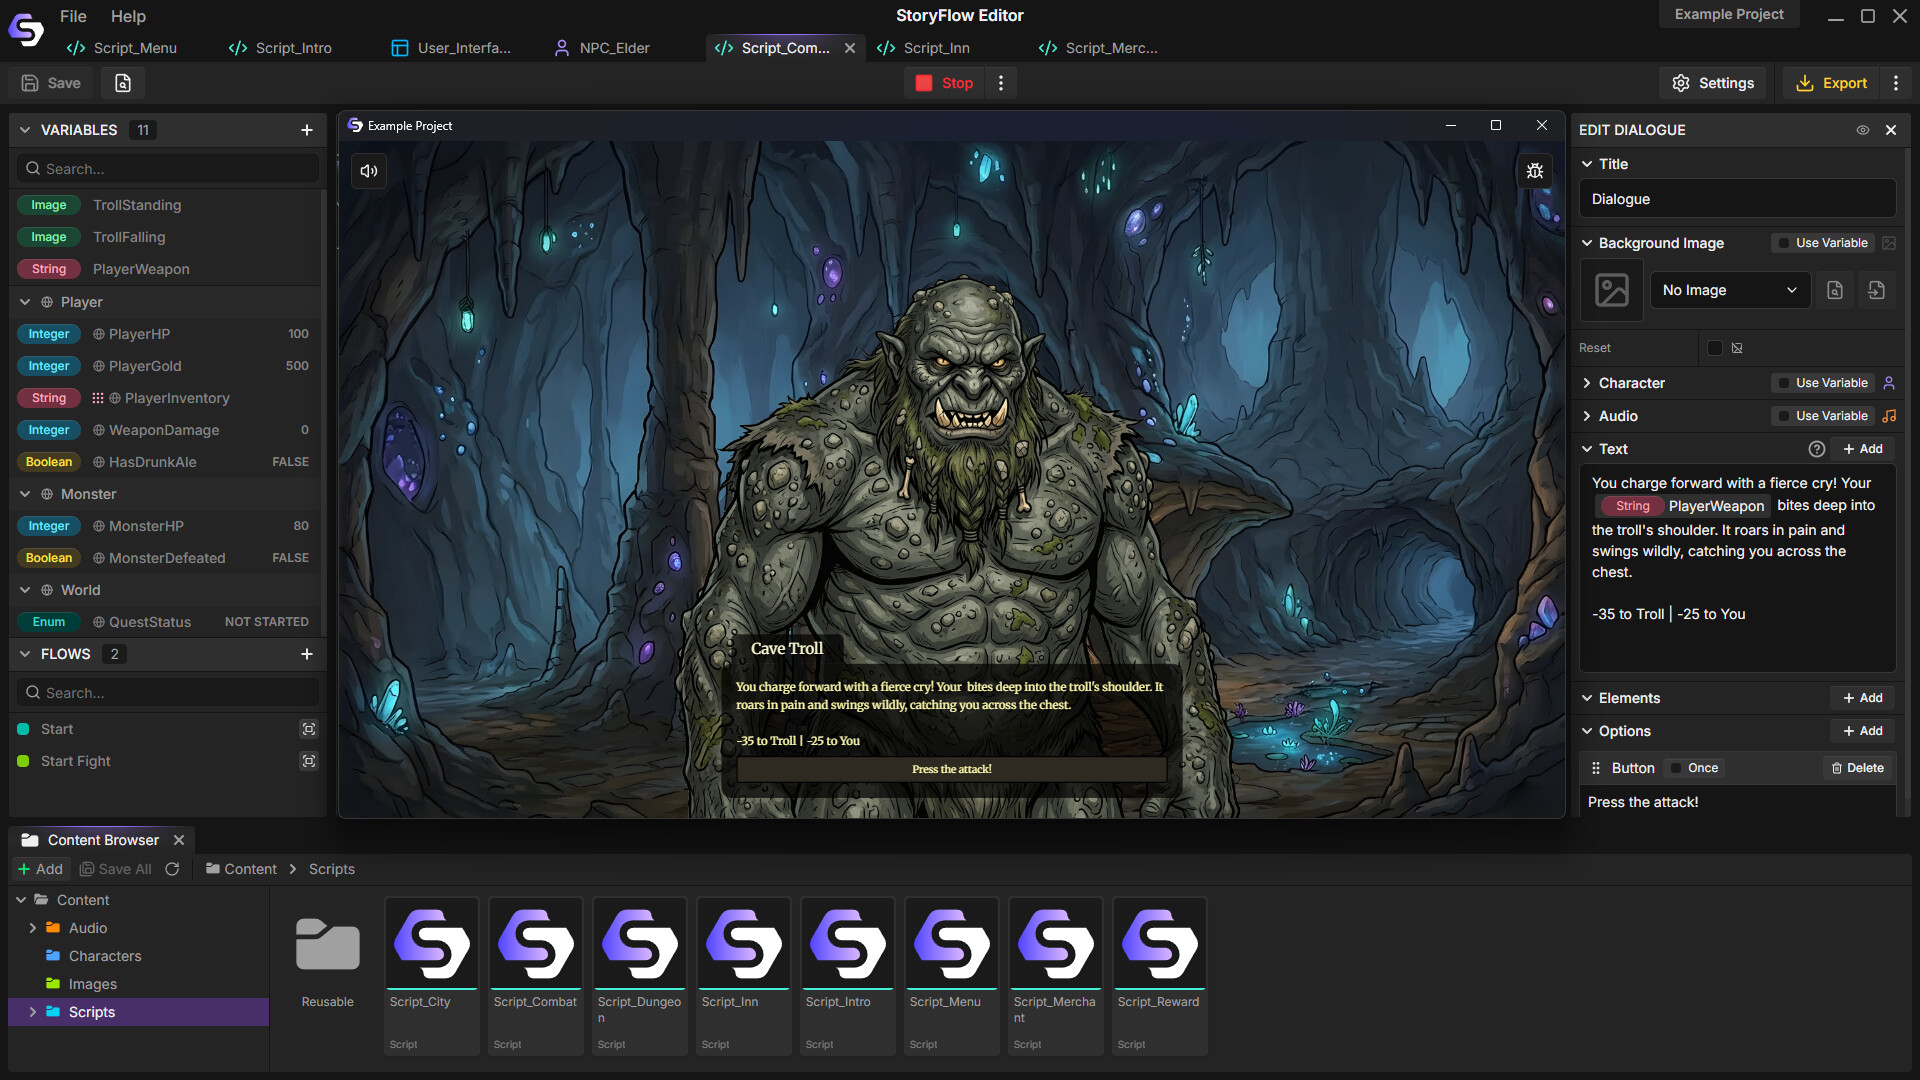Refresh the Content Browser
The height and width of the screenshot is (1080, 1920).
coord(172,869)
